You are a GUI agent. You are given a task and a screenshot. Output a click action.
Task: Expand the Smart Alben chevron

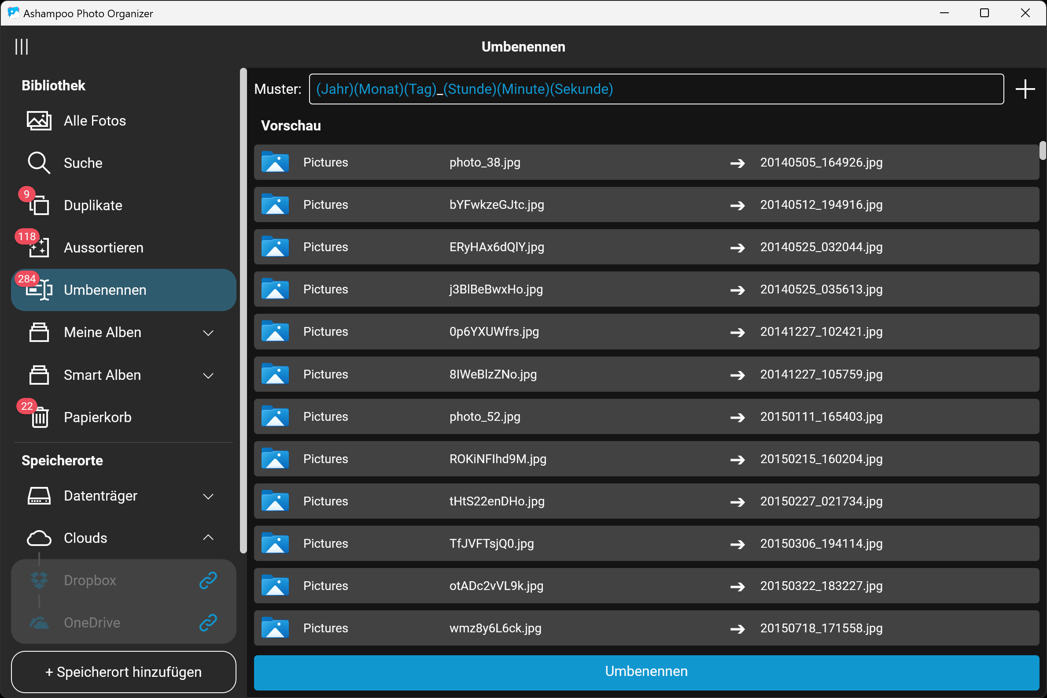click(208, 375)
